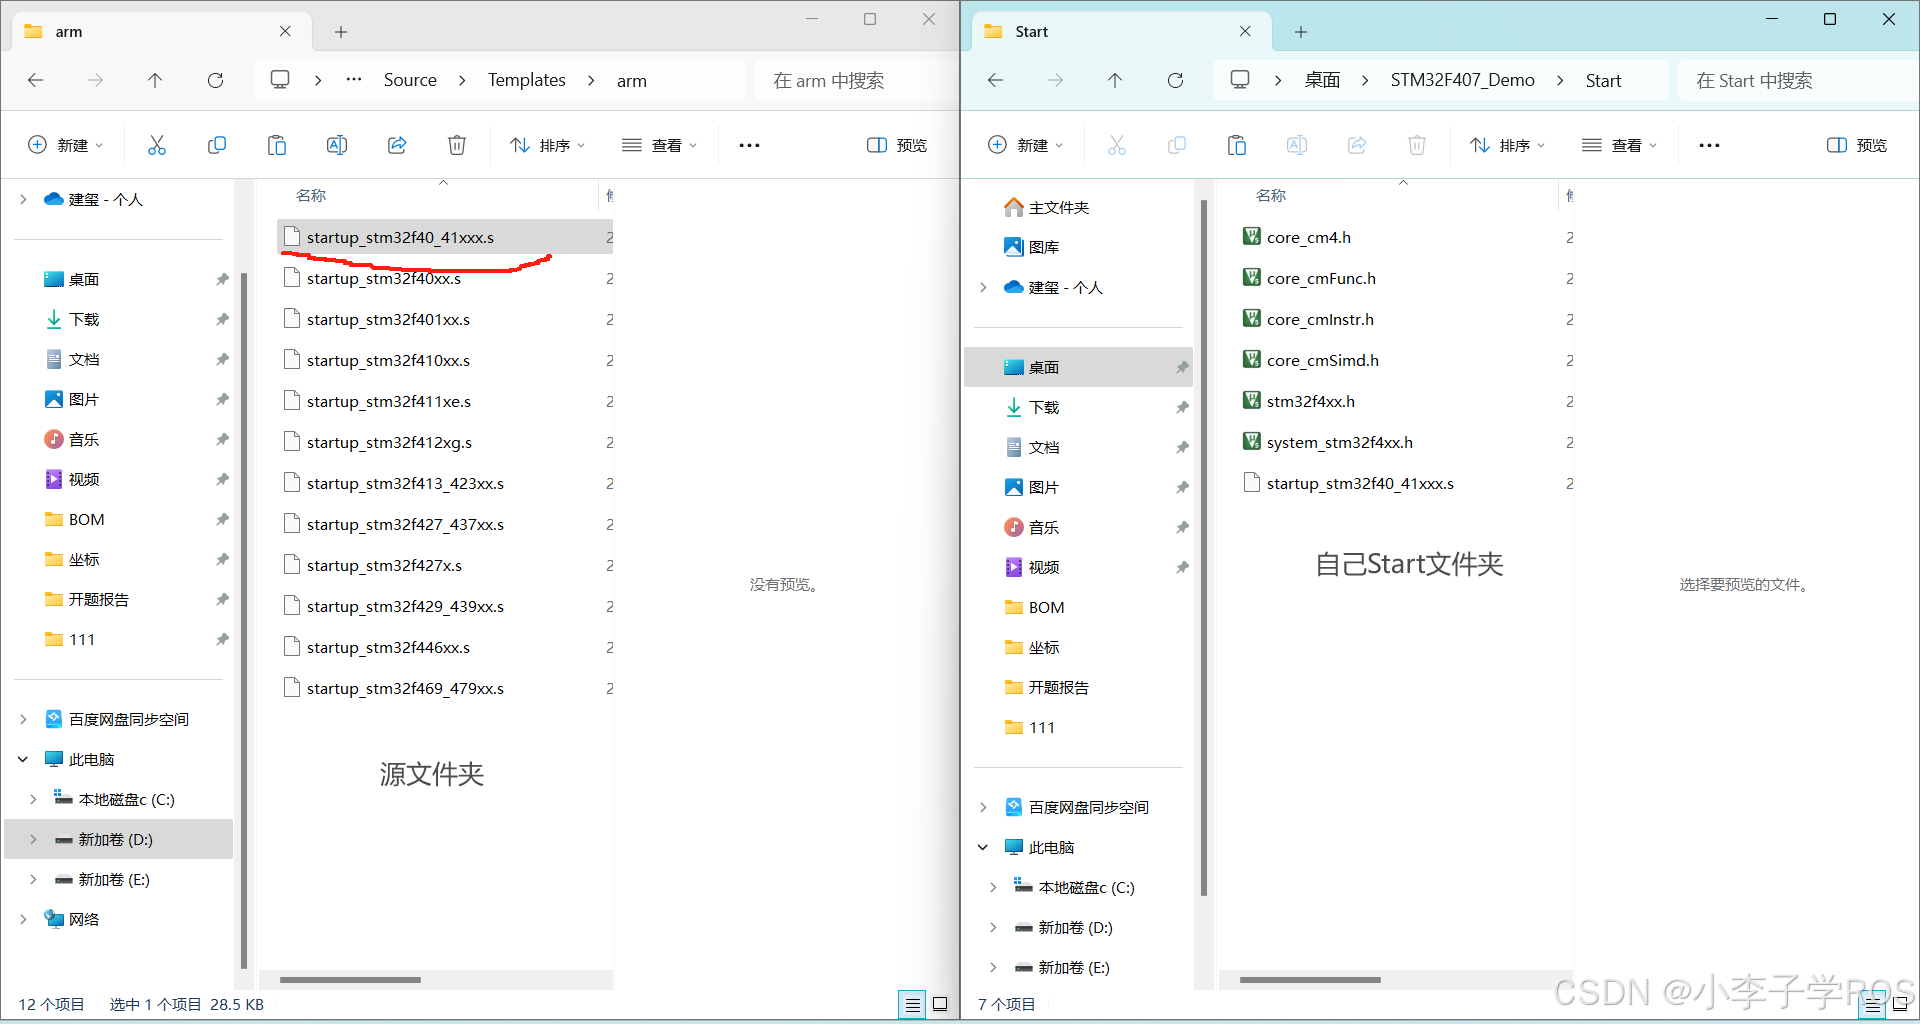Click the Refresh icon in the arm window
Image resolution: width=1920 pixels, height=1024 pixels.
(x=215, y=80)
